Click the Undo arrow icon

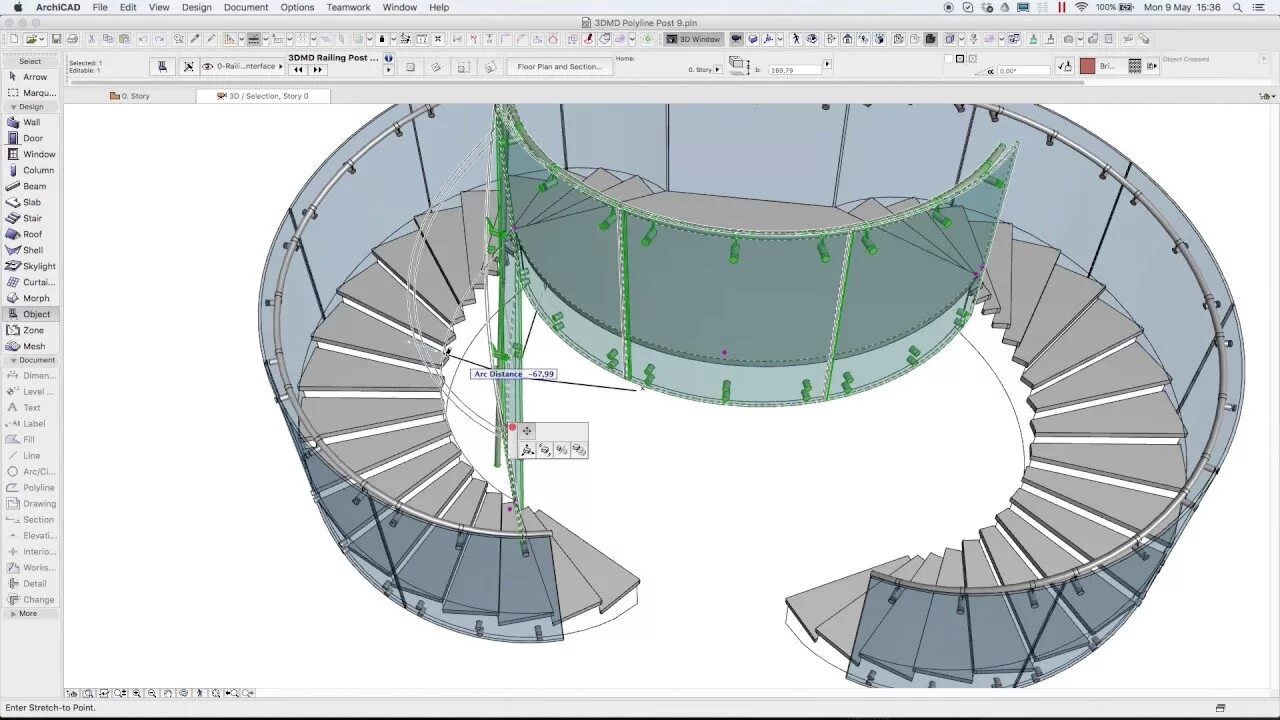tap(142, 39)
